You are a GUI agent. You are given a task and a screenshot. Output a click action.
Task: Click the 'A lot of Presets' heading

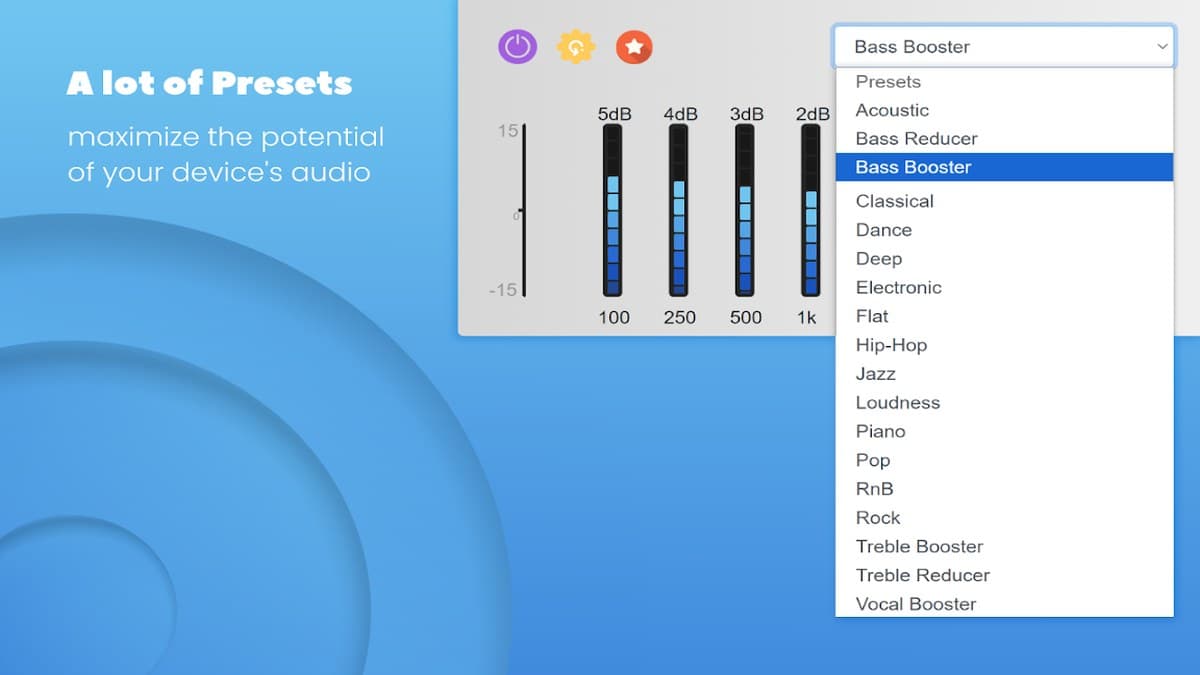point(210,83)
